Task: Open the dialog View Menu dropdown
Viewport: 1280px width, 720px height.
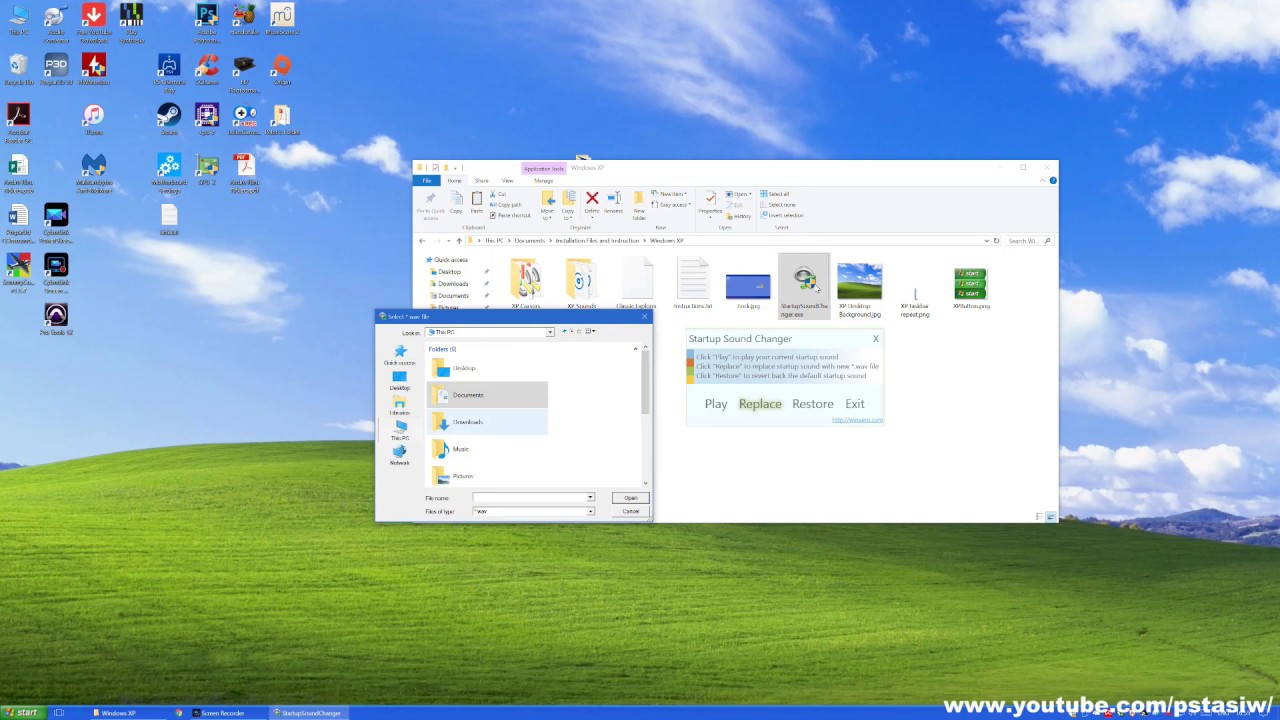Action: pyautogui.click(x=590, y=331)
